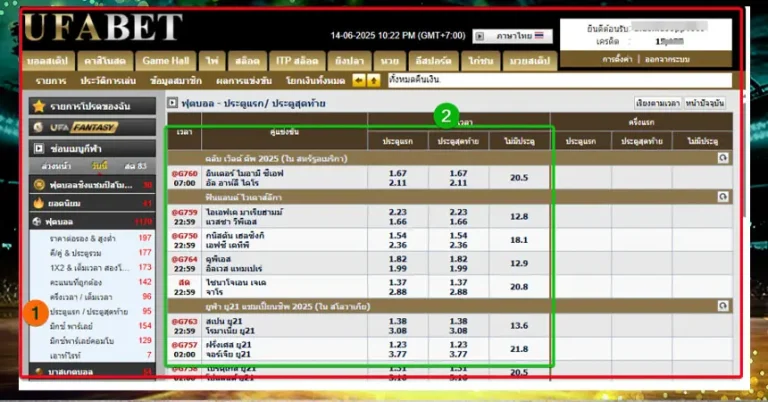Open โยกเงินทั้งหมด menu item
This screenshot has height=402, width=768.
(x=315, y=81)
